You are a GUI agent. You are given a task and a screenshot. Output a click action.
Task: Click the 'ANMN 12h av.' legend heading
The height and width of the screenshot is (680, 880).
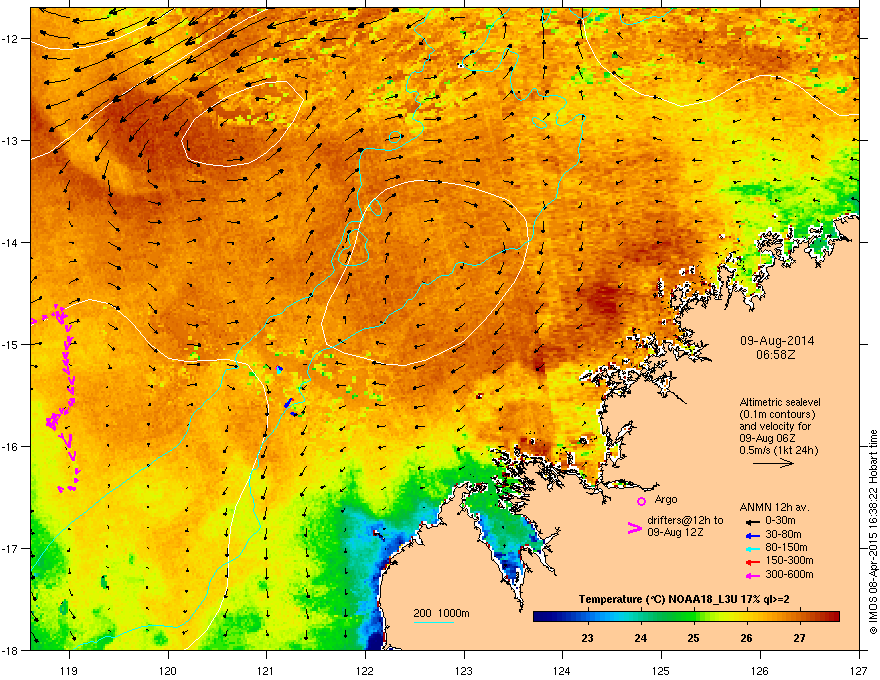pos(774,507)
